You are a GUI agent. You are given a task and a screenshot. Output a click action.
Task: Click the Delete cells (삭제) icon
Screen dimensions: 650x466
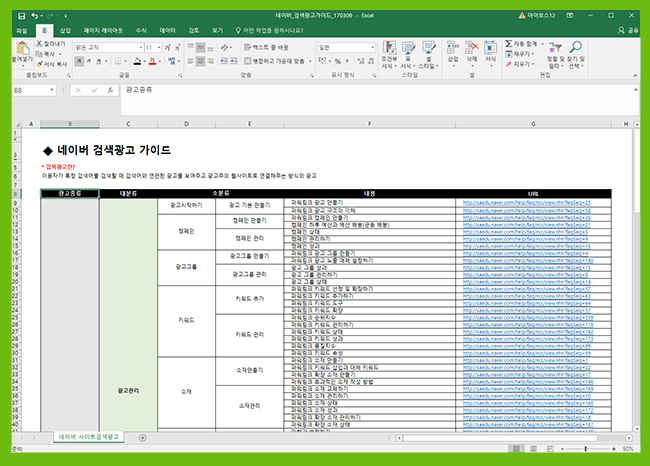[x=471, y=48]
